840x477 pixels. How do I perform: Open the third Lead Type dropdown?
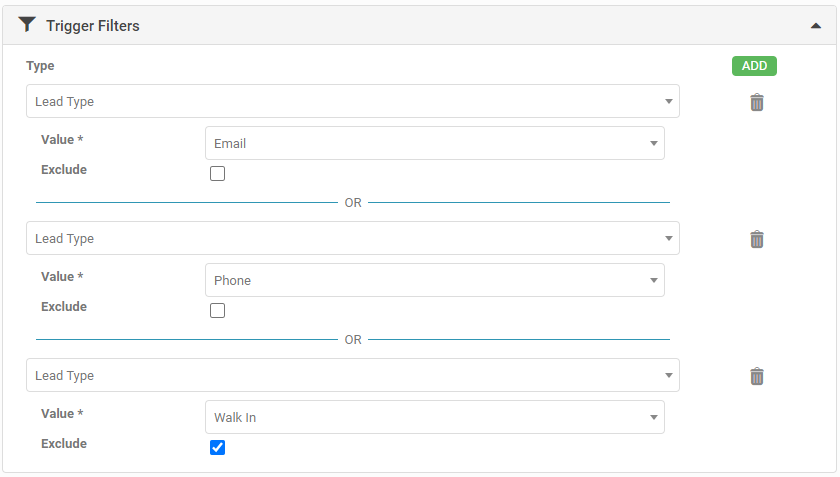(350, 375)
